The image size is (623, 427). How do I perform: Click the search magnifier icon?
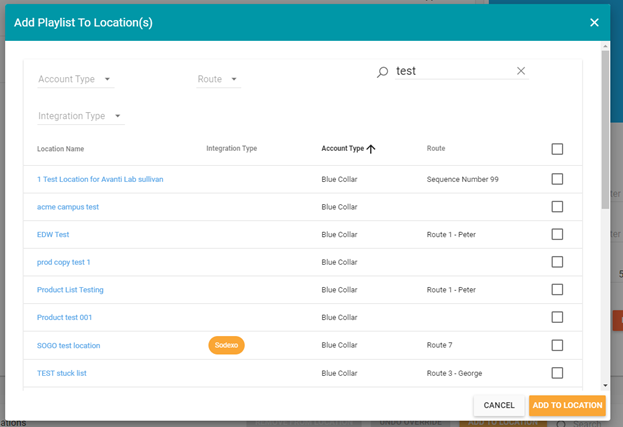(x=382, y=72)
